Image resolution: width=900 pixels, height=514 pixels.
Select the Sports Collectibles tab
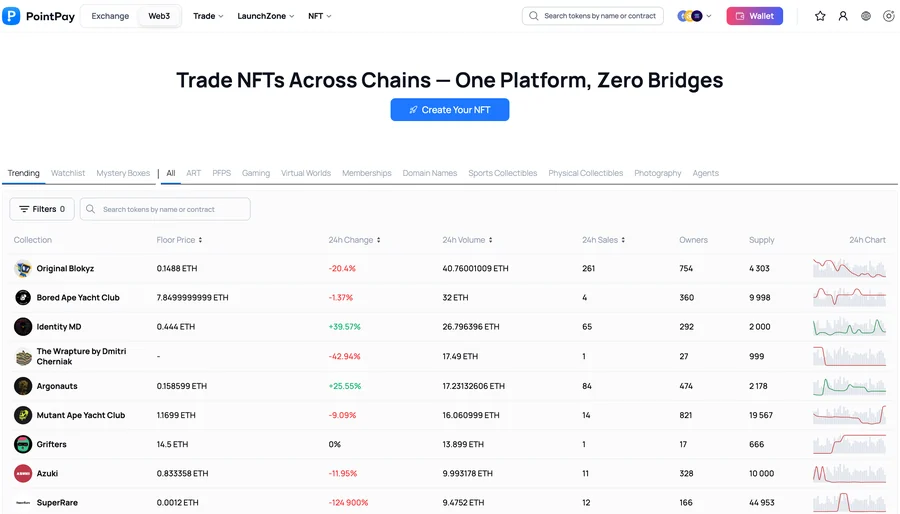503,173
